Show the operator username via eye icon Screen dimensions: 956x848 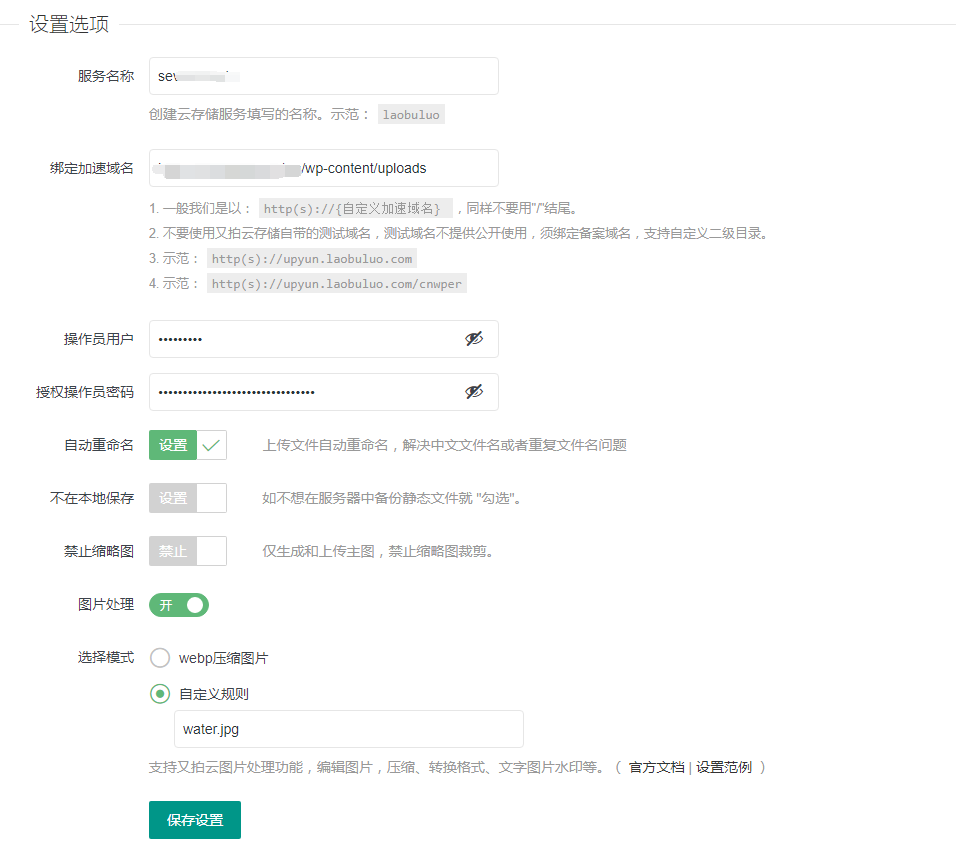pyautogui.click(x=474, y=339)
